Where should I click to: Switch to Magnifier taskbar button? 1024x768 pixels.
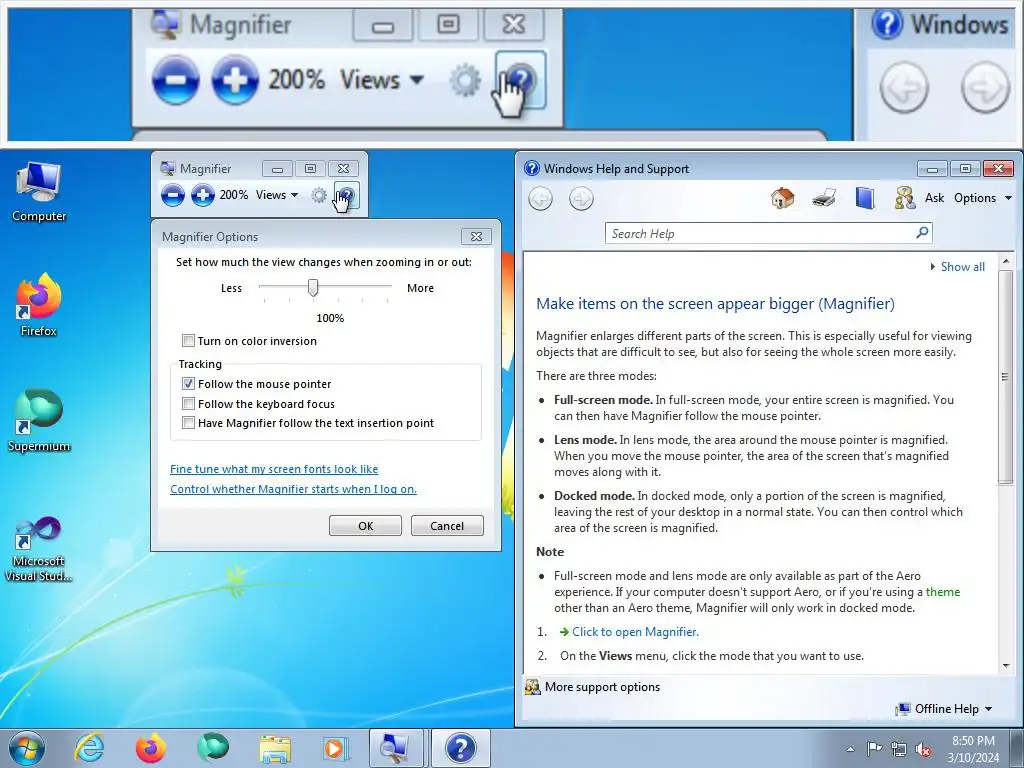click(398, 748)
